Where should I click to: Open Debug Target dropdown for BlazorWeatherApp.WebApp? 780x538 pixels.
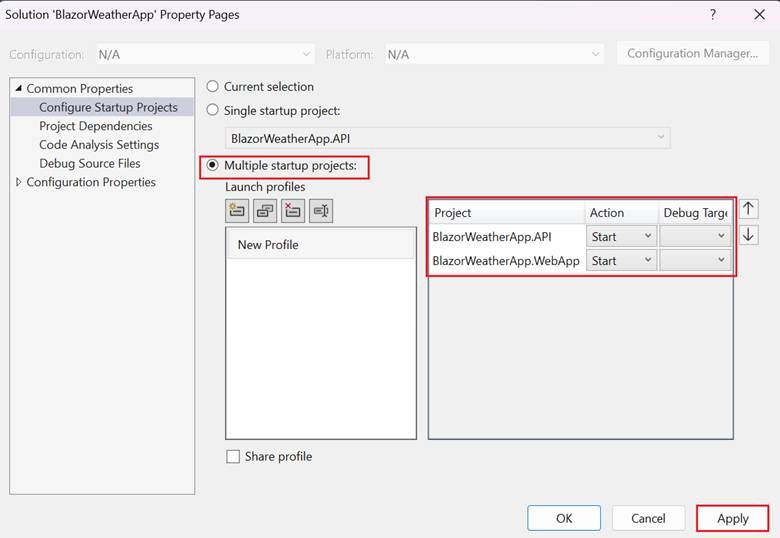point(695,261)
